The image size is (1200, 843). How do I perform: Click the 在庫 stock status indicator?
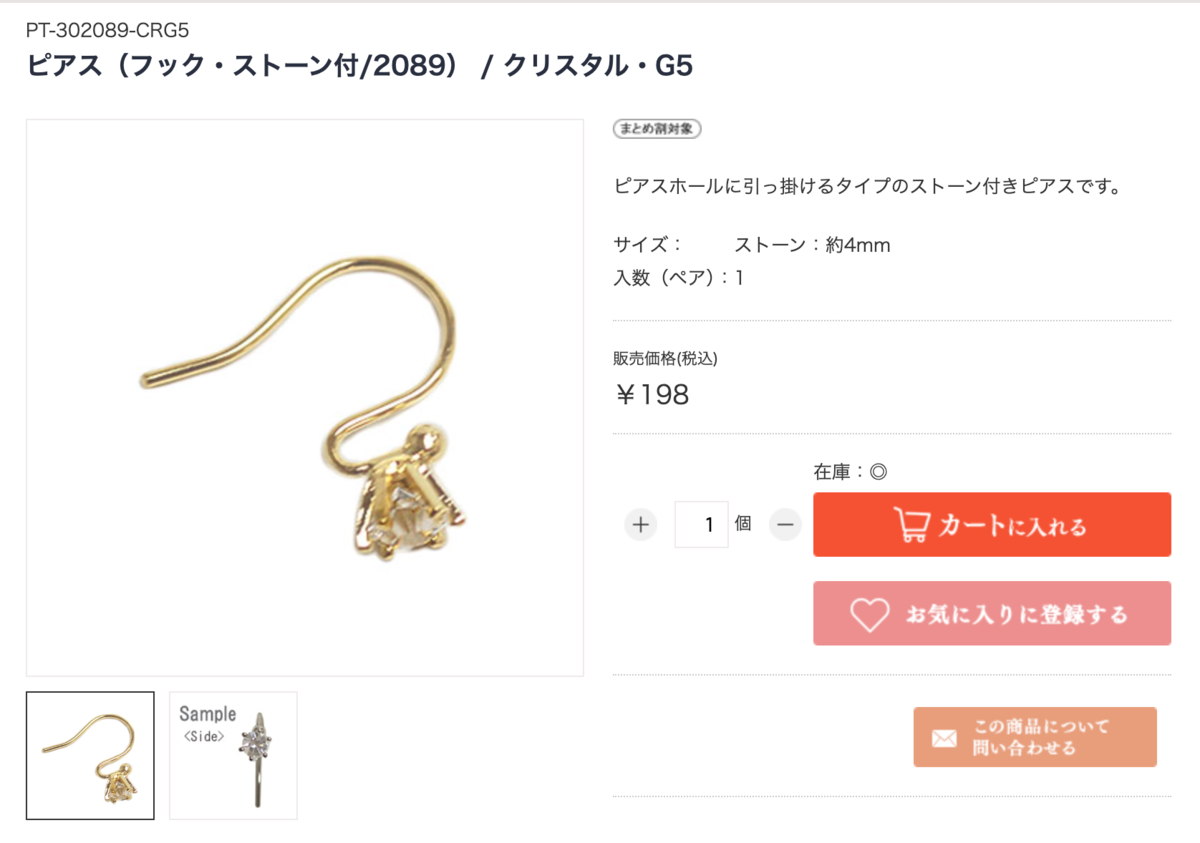pos(850,472)
